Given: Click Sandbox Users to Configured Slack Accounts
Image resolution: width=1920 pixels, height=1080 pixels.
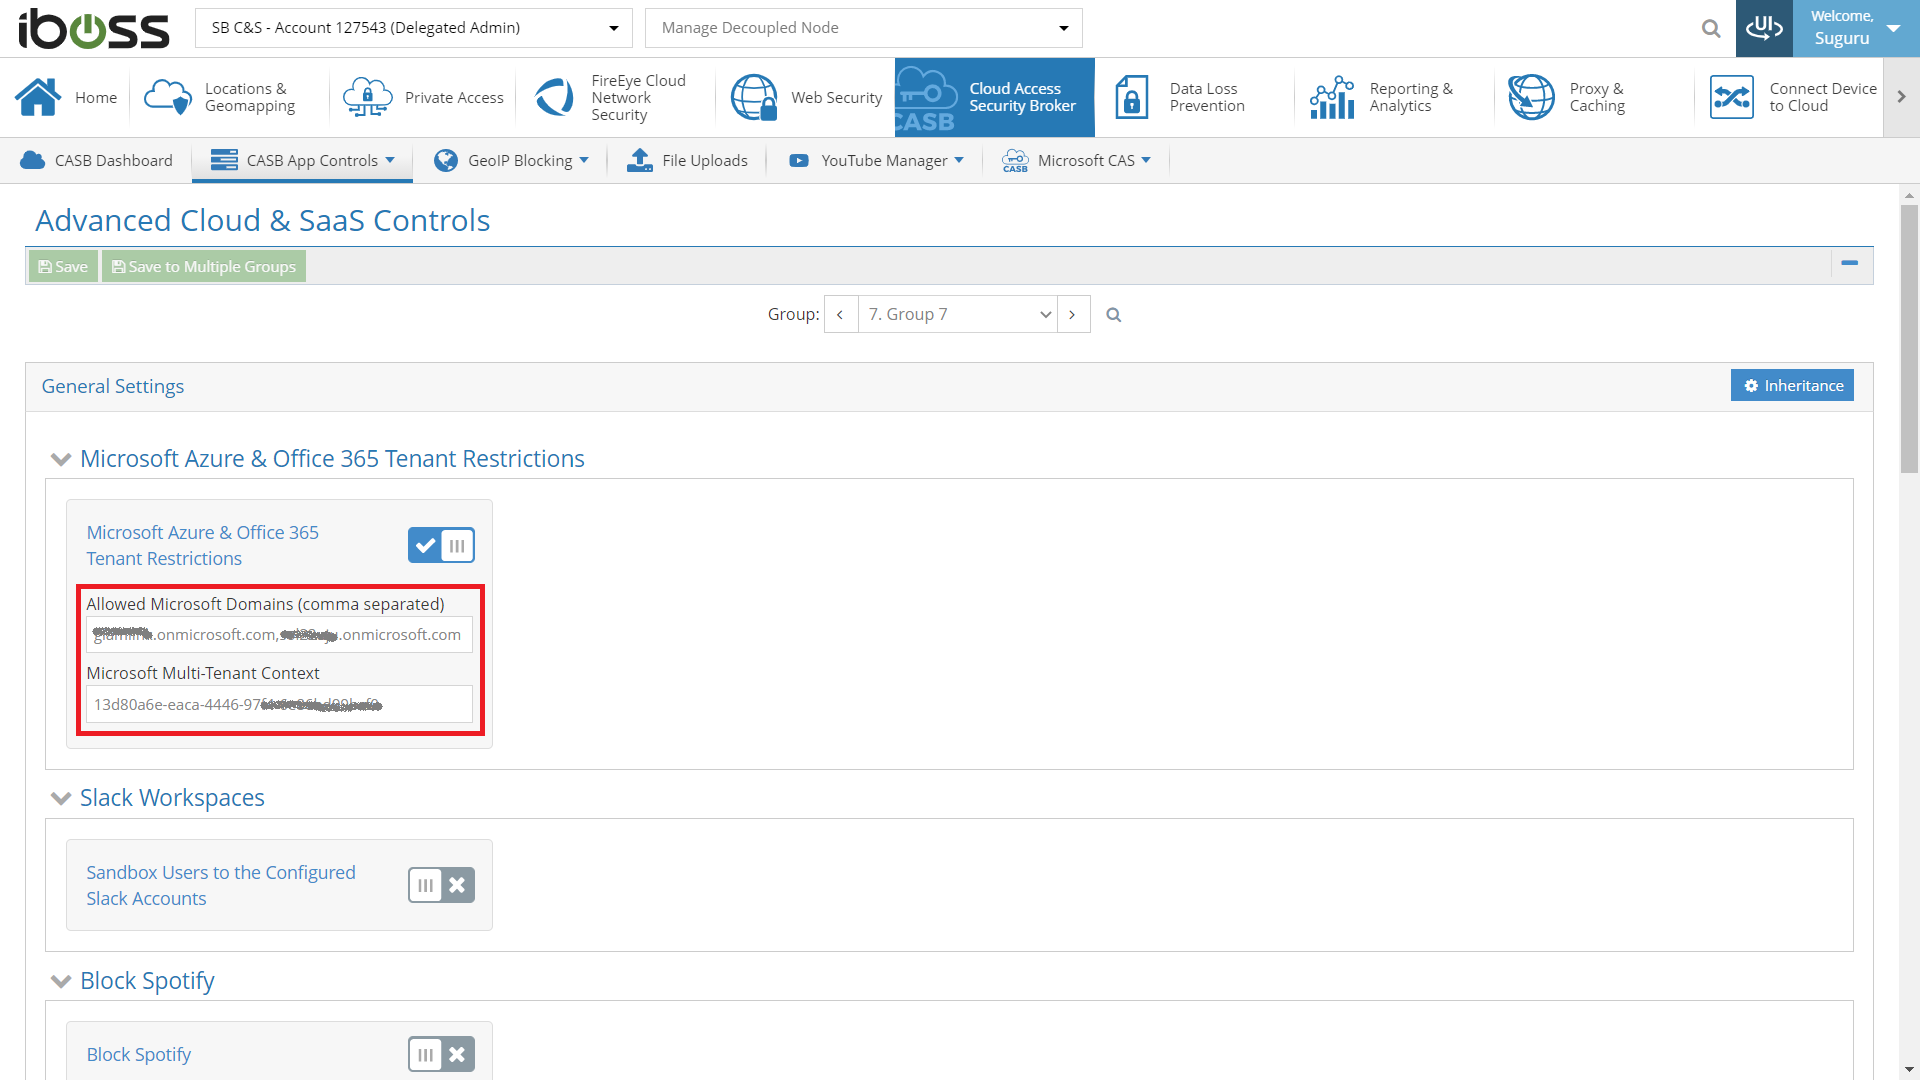Looking at the screenshot, I should point(221,885).
